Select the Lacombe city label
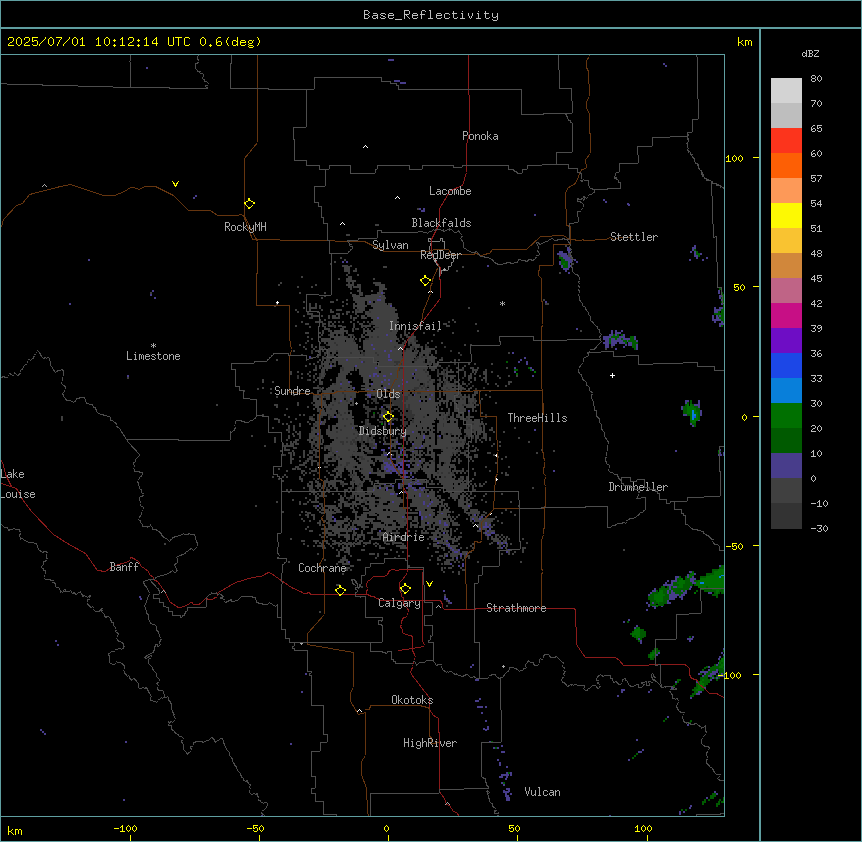This screenshot has width=862, height=842. point(450,191)
